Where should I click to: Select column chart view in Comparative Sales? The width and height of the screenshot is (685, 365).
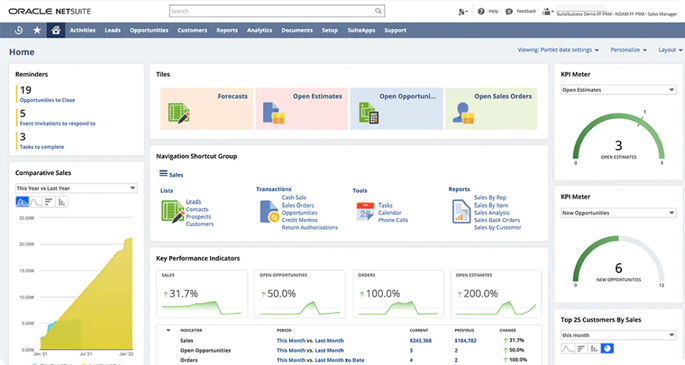62,202
